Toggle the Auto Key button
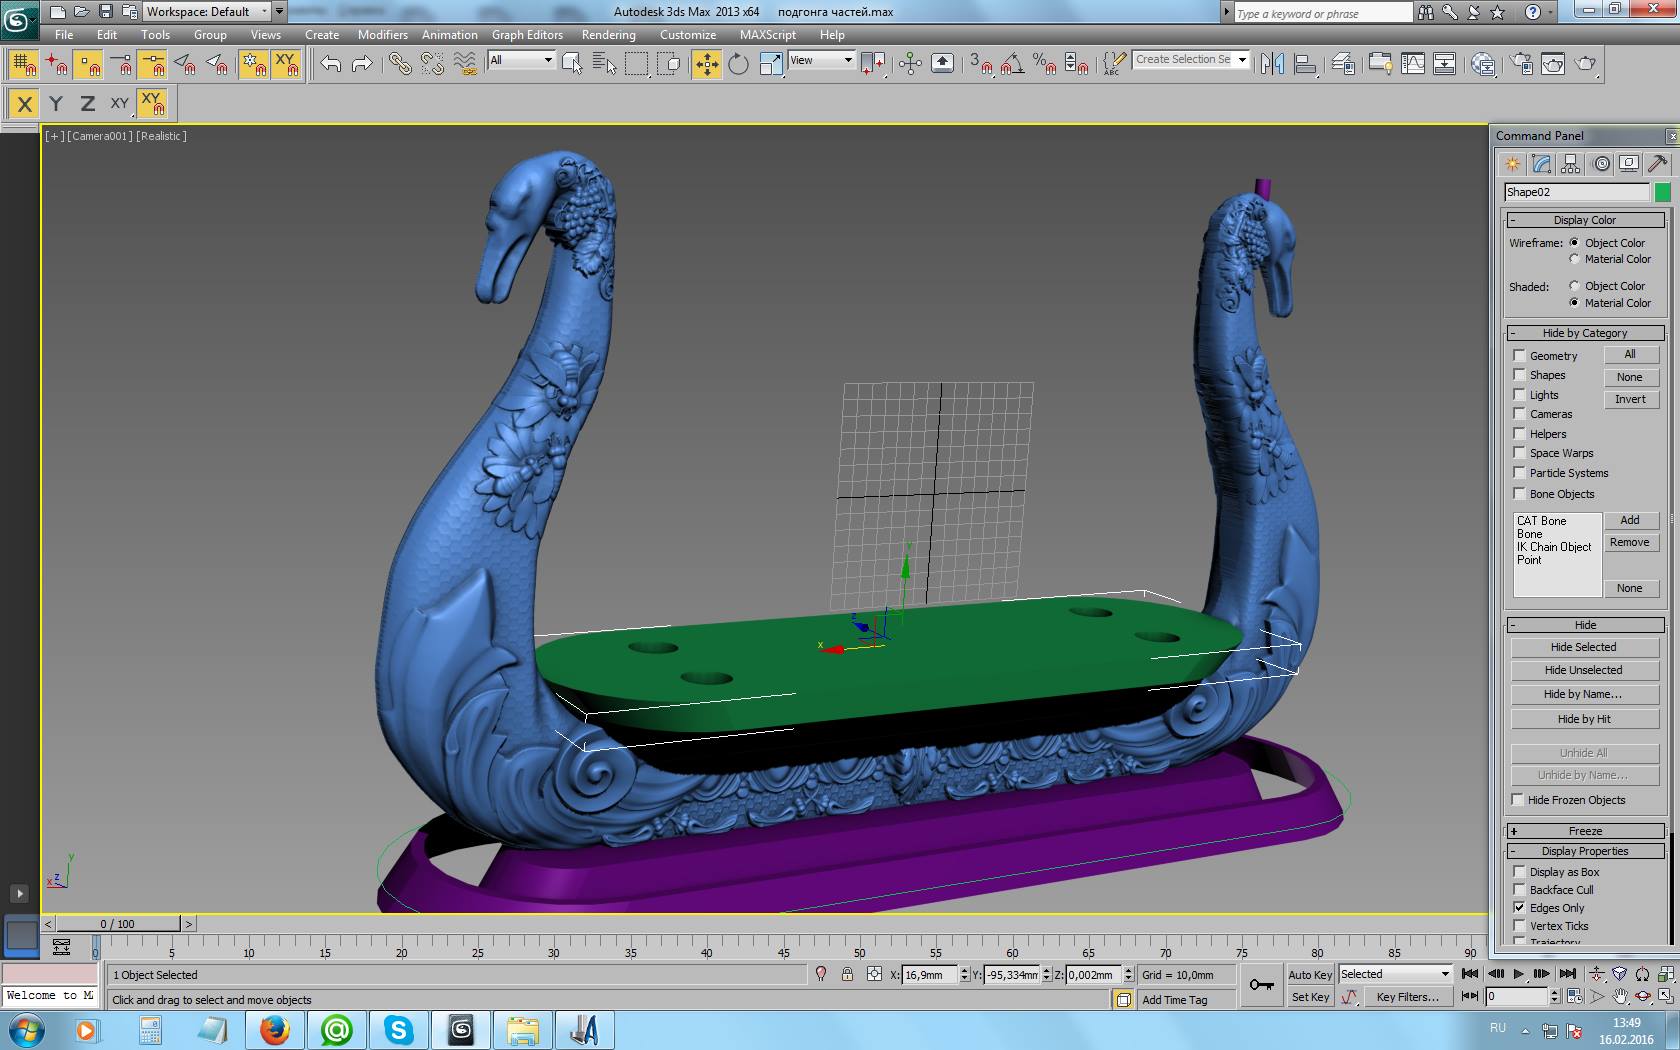 [1310, 975]
